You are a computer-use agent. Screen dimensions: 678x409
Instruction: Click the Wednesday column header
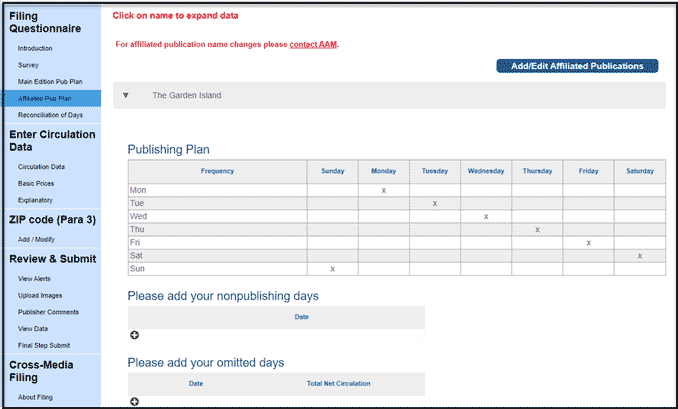click(x=486, y=171)
